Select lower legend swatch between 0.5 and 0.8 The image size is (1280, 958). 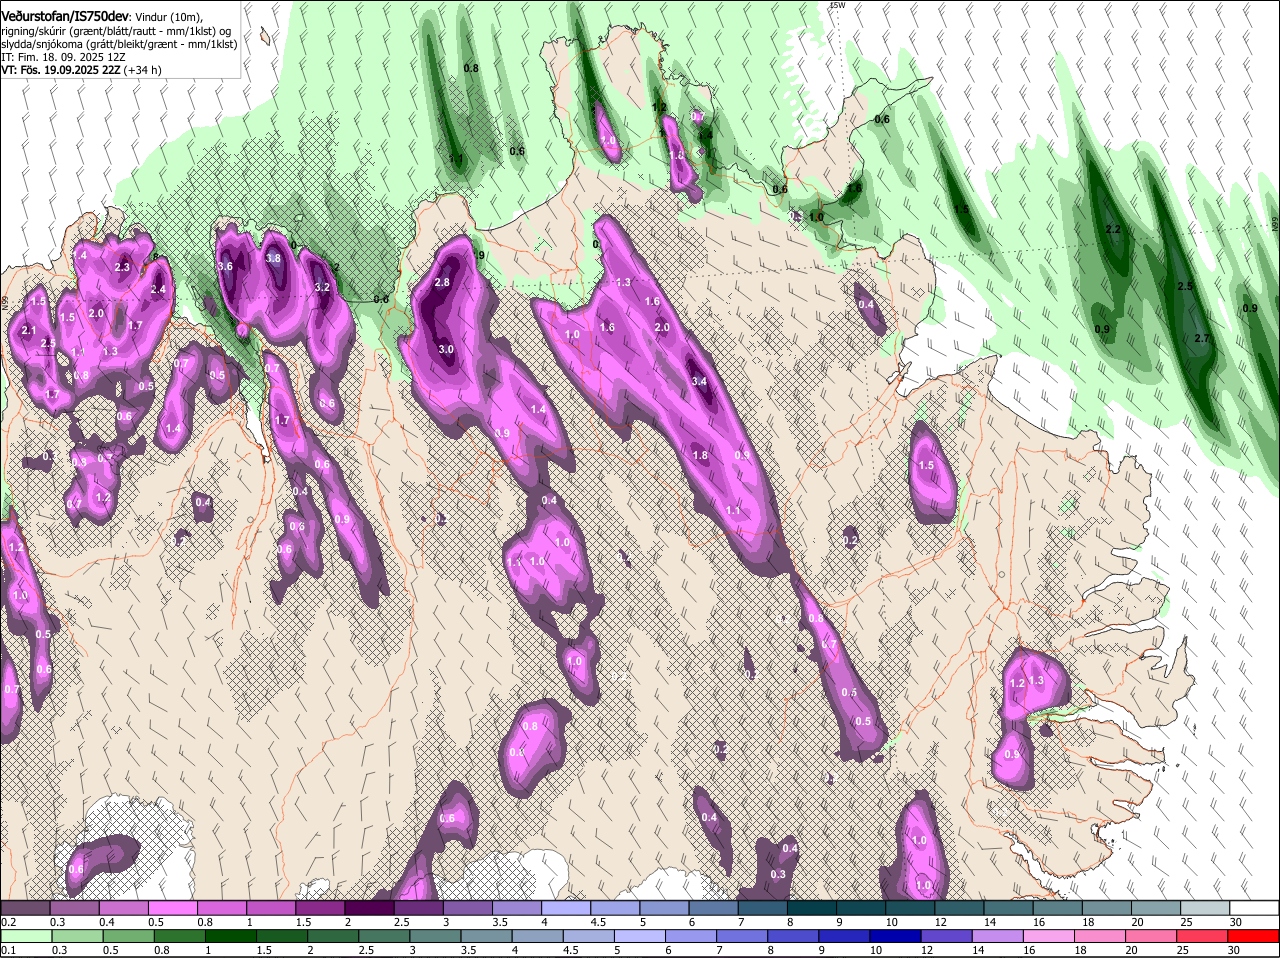point(128,935)
